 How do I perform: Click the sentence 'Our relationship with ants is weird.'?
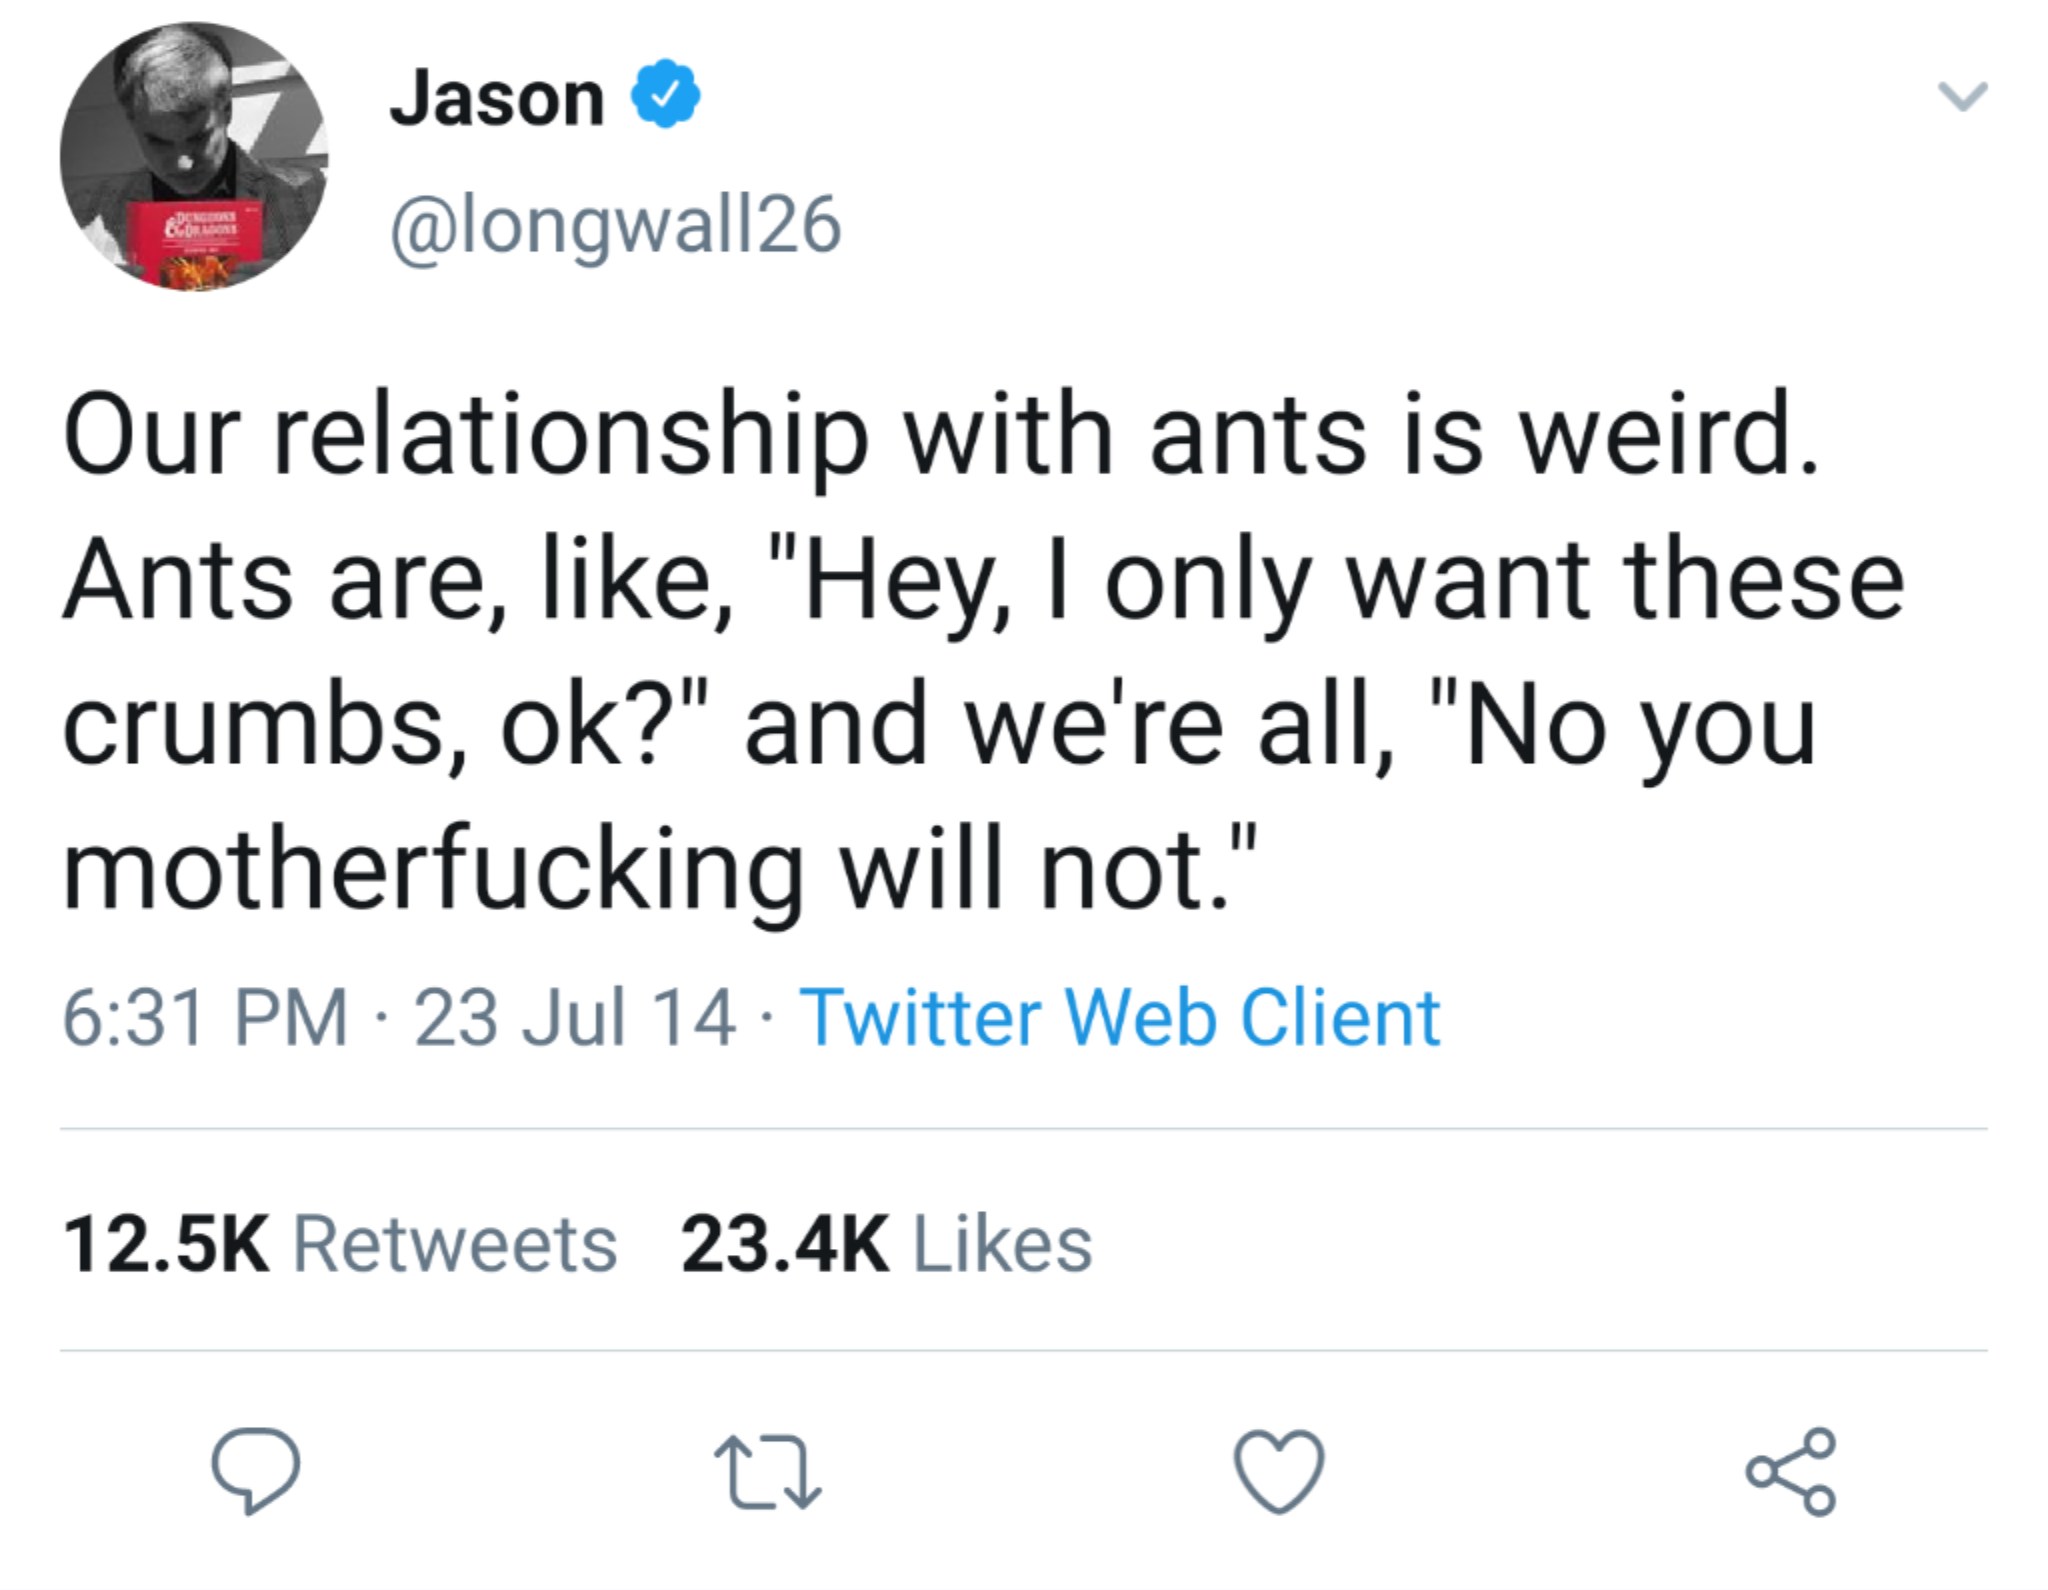(940, 437)
